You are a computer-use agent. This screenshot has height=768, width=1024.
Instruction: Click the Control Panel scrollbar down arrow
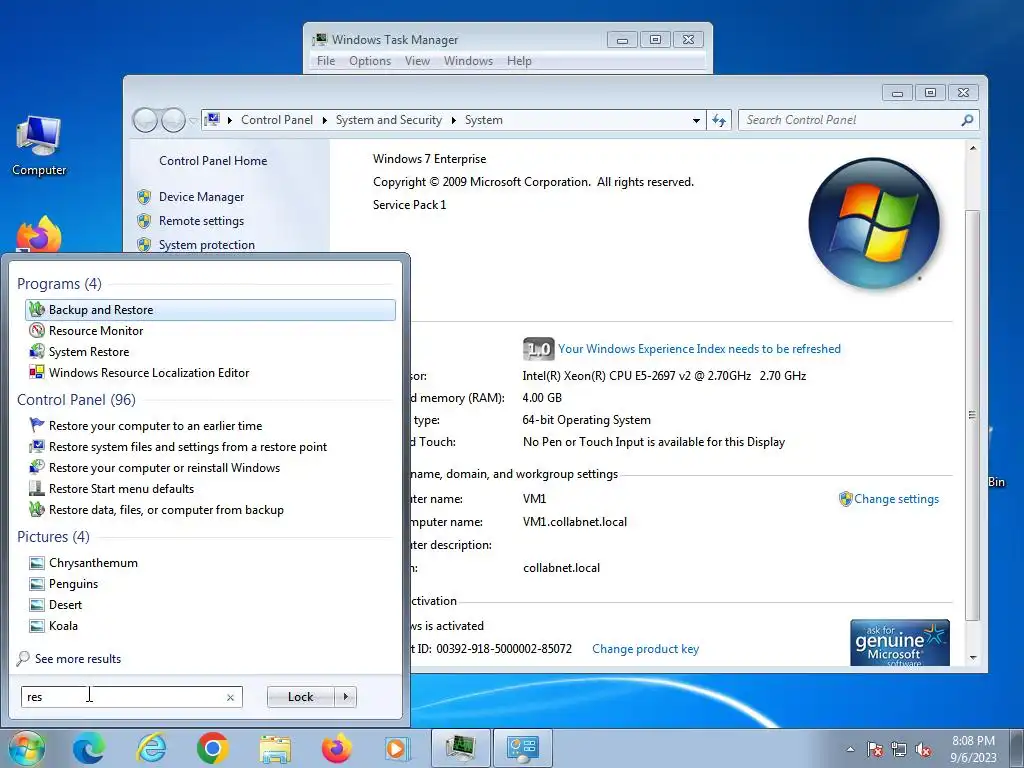[972, 658]
